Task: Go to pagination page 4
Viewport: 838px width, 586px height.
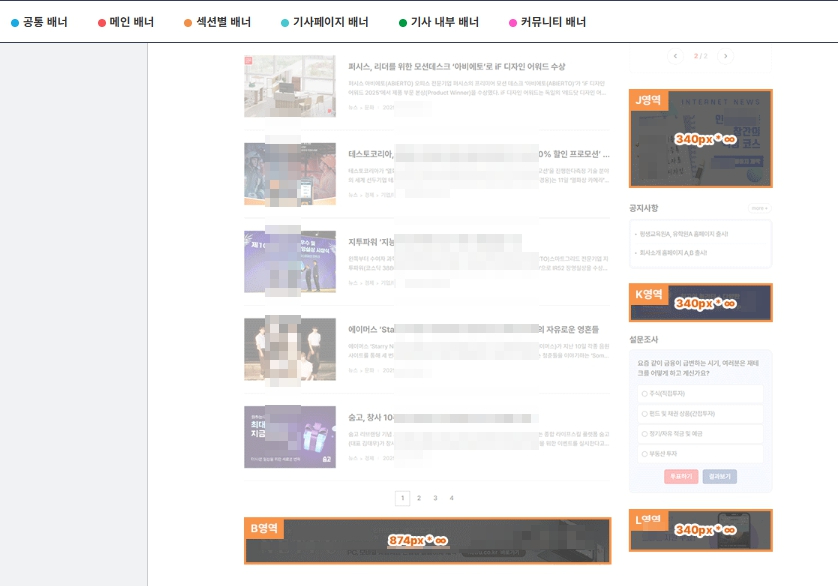Action: [452, 498]
